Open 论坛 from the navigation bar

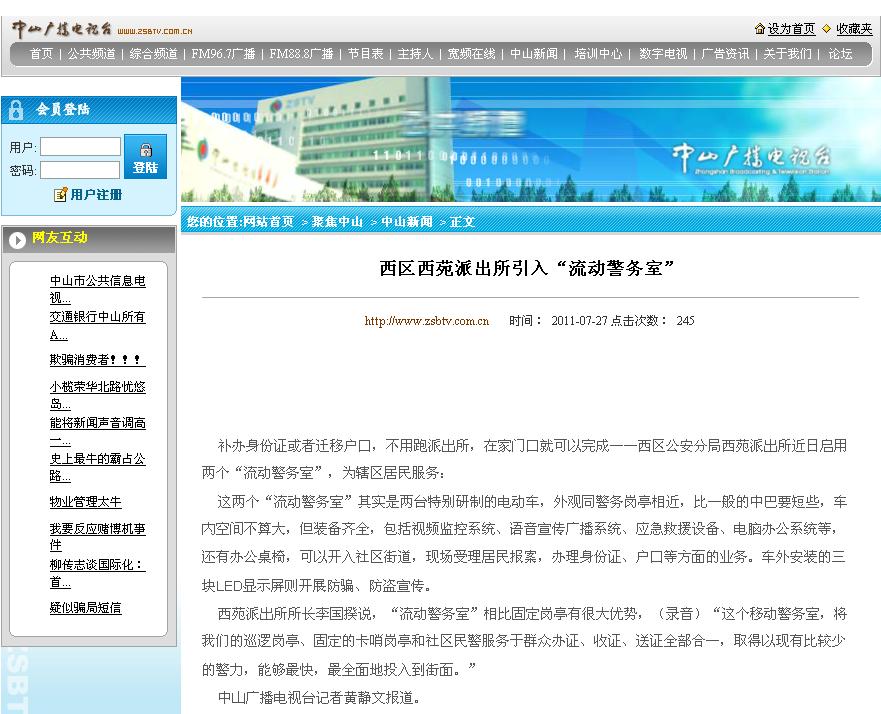click(x=840, y=54)
